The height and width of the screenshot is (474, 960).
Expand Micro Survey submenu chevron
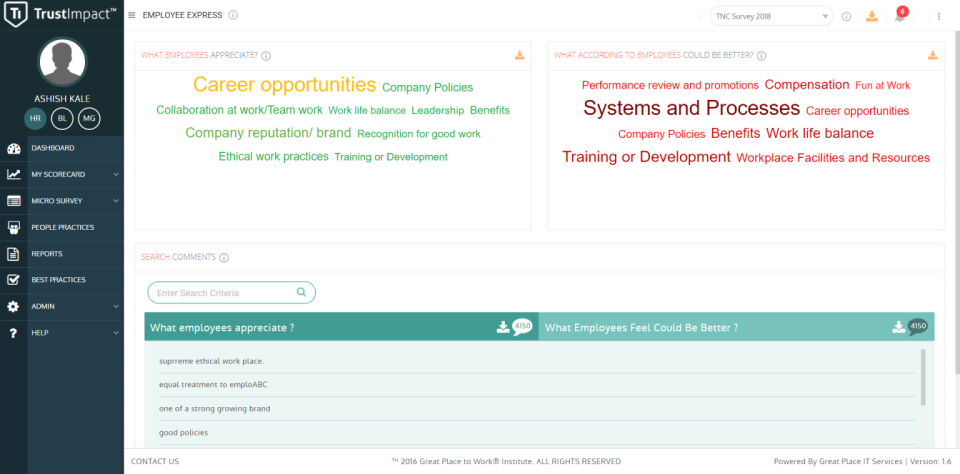(116, 201)
